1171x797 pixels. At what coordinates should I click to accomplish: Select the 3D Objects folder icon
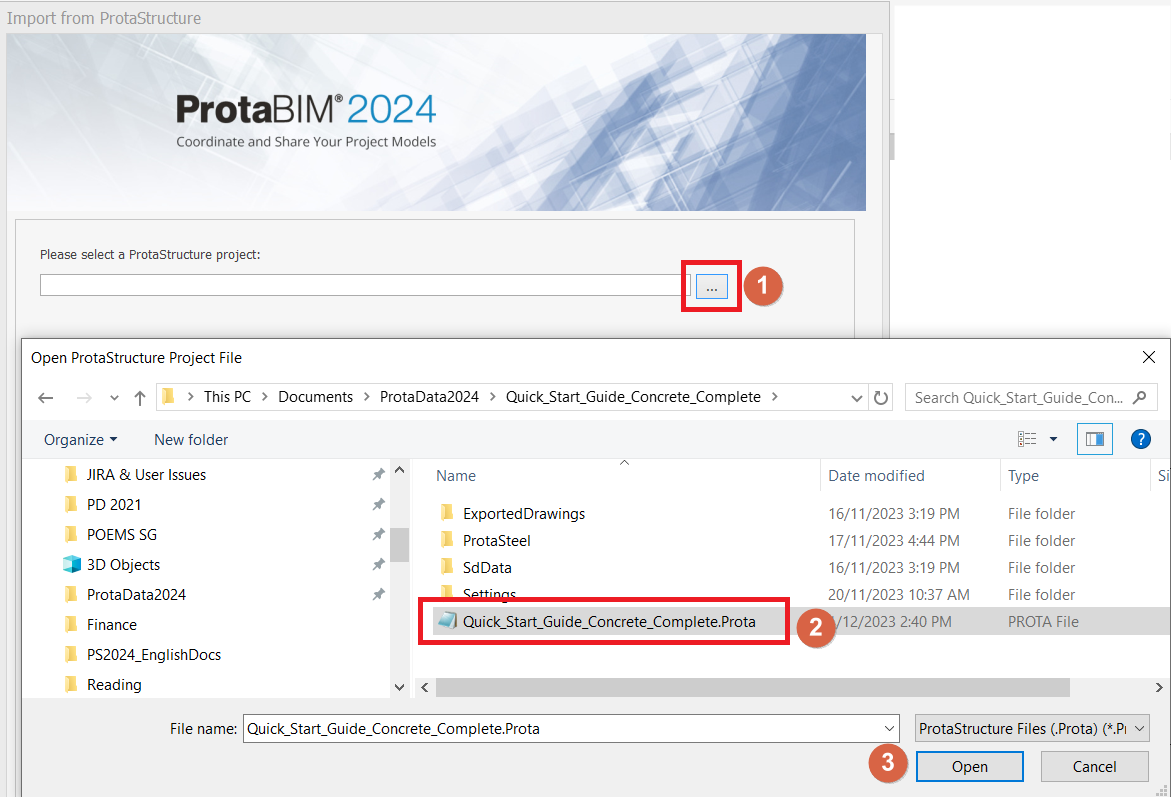(x=71, y=565)
